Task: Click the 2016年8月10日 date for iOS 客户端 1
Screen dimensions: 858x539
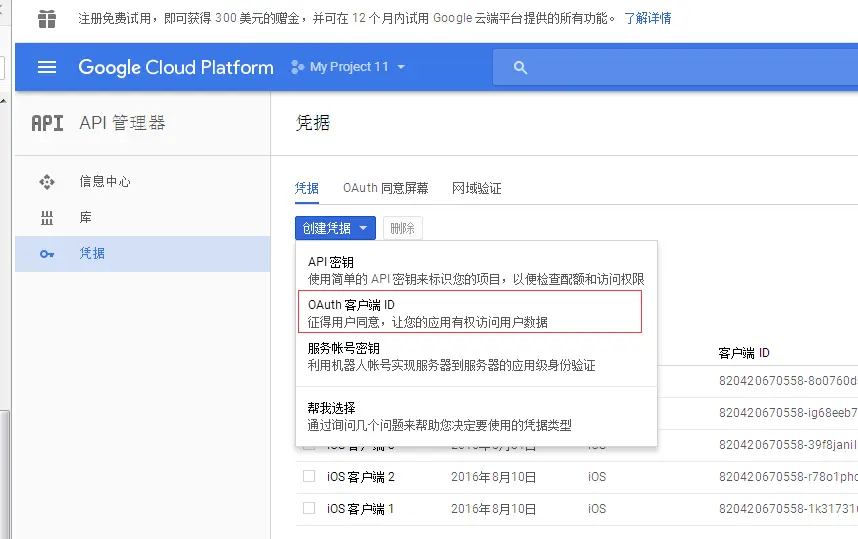Action: (x=494, y=509)
